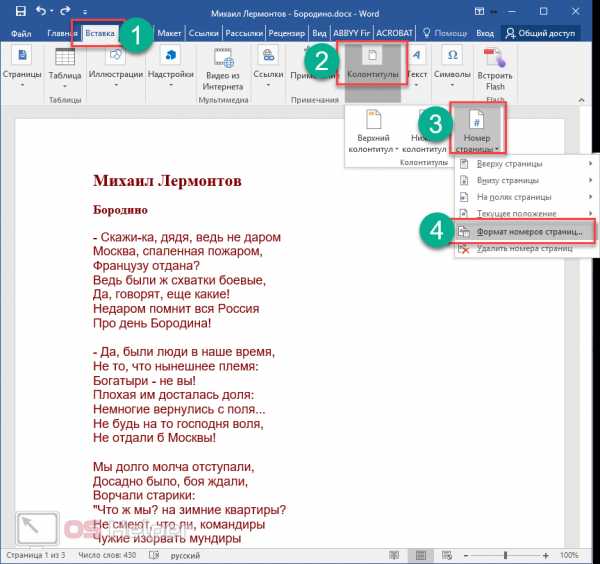Click the 100% zoom level

tap(569, 555)
